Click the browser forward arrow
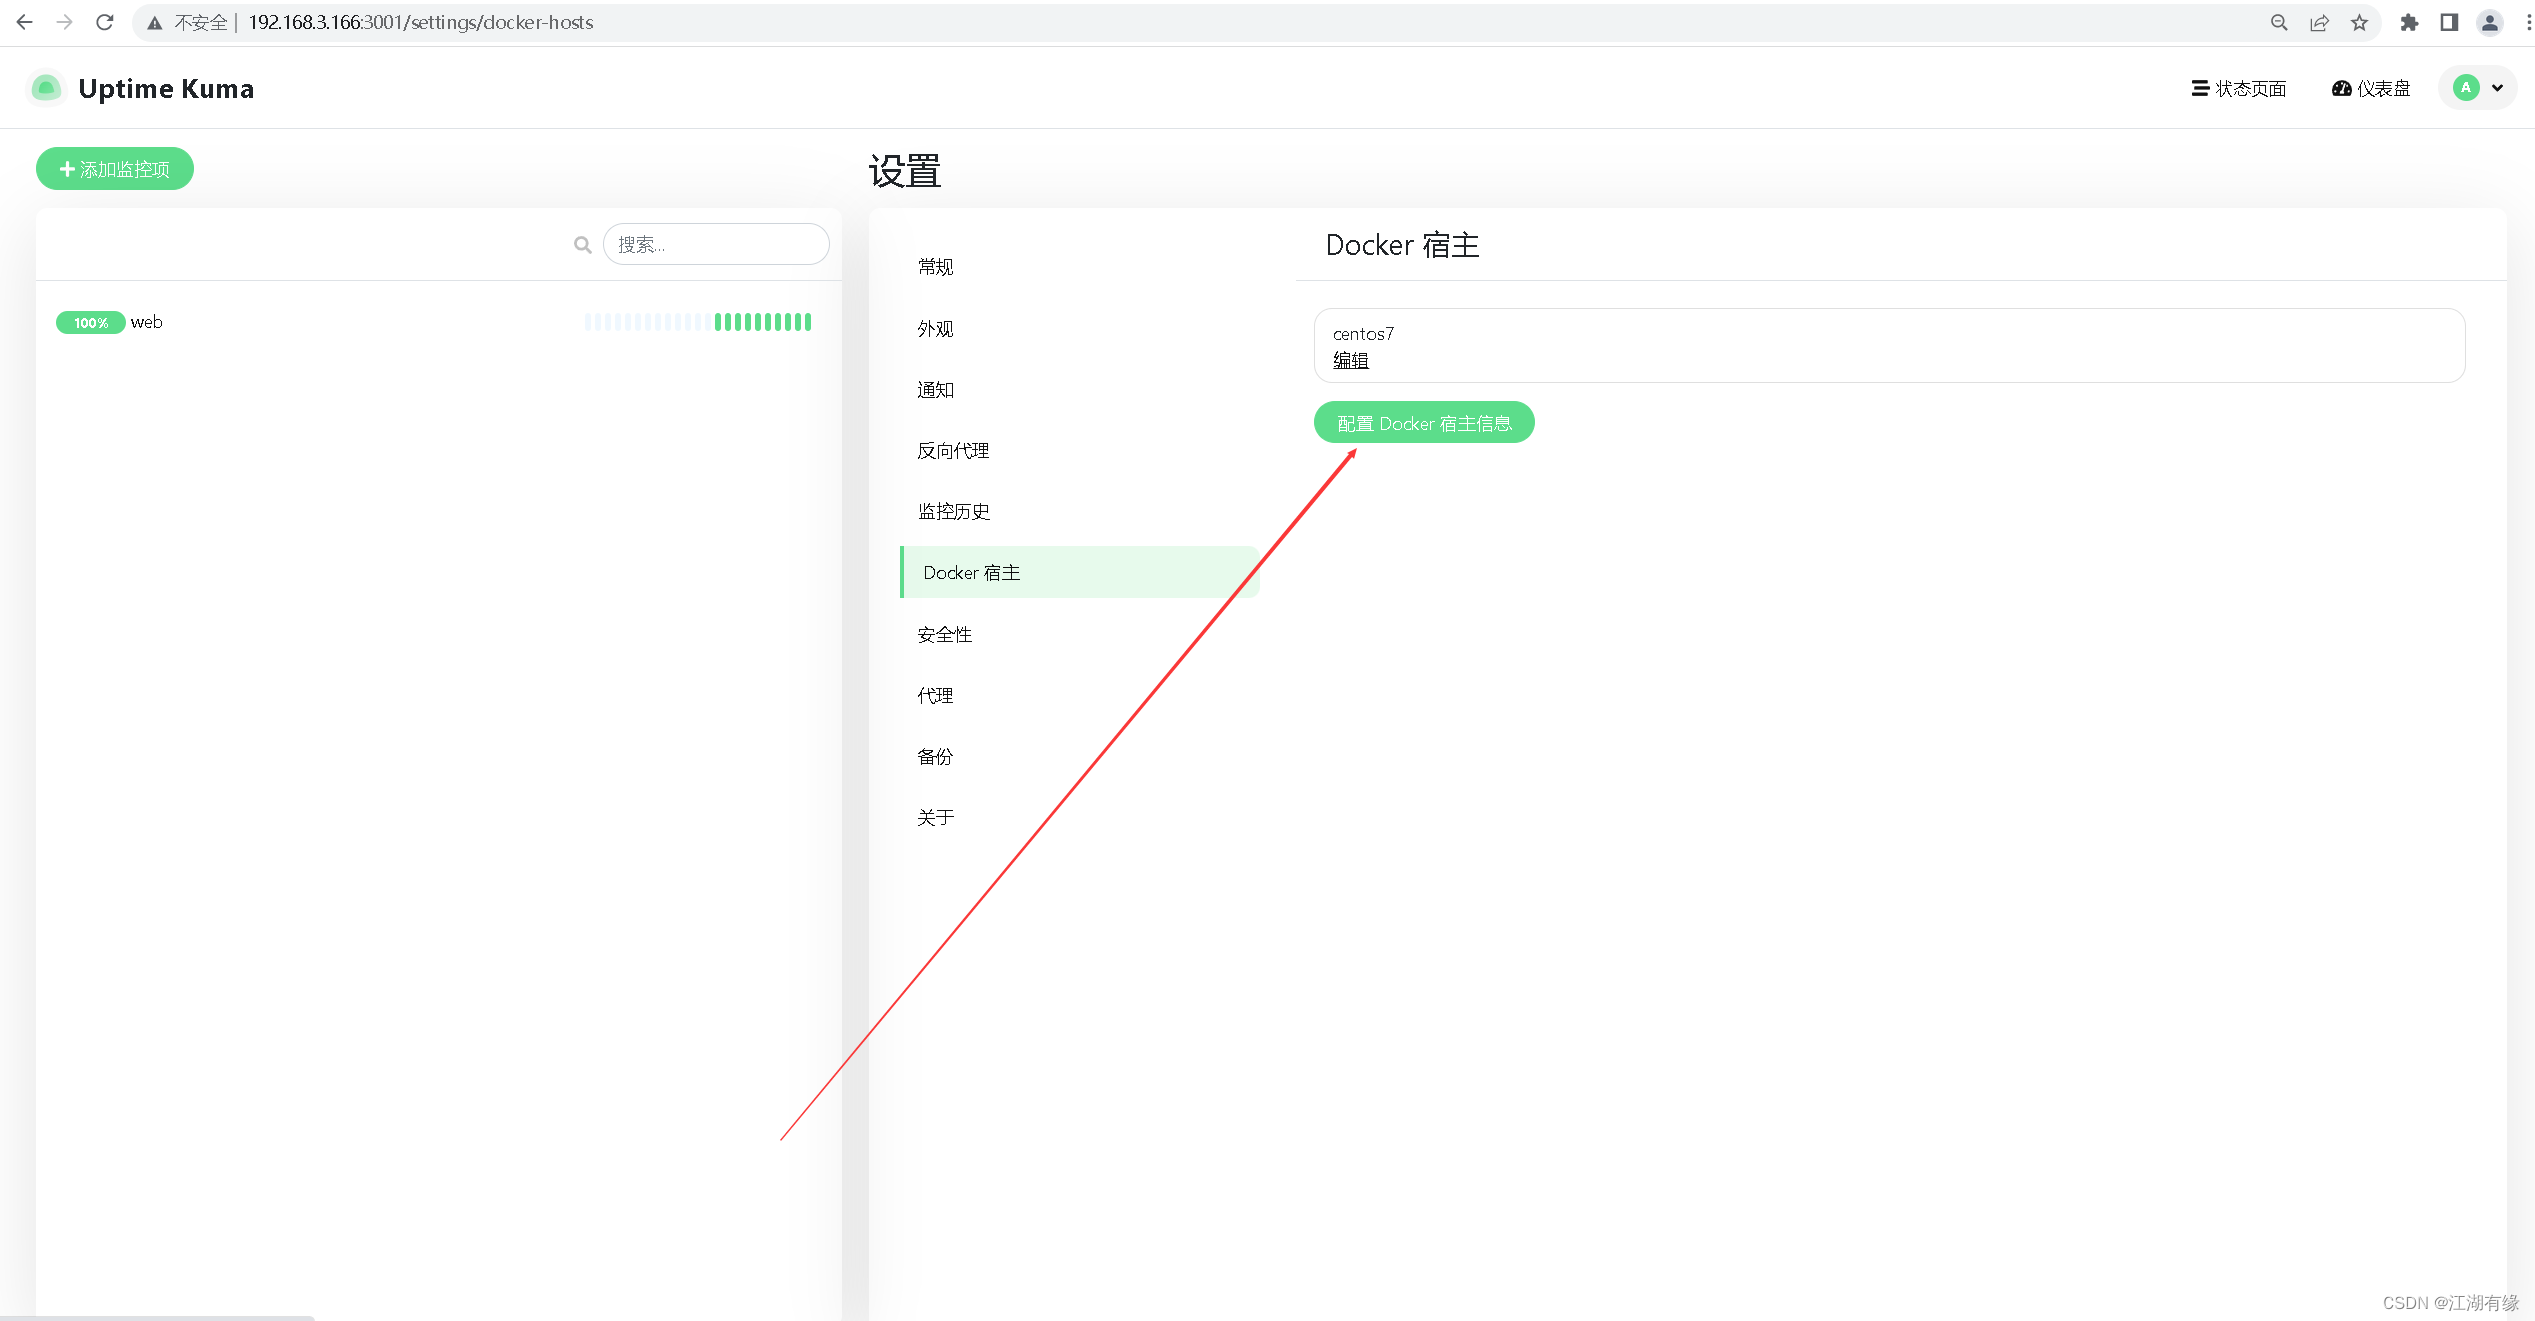2535x1321 pixels. 65,22
